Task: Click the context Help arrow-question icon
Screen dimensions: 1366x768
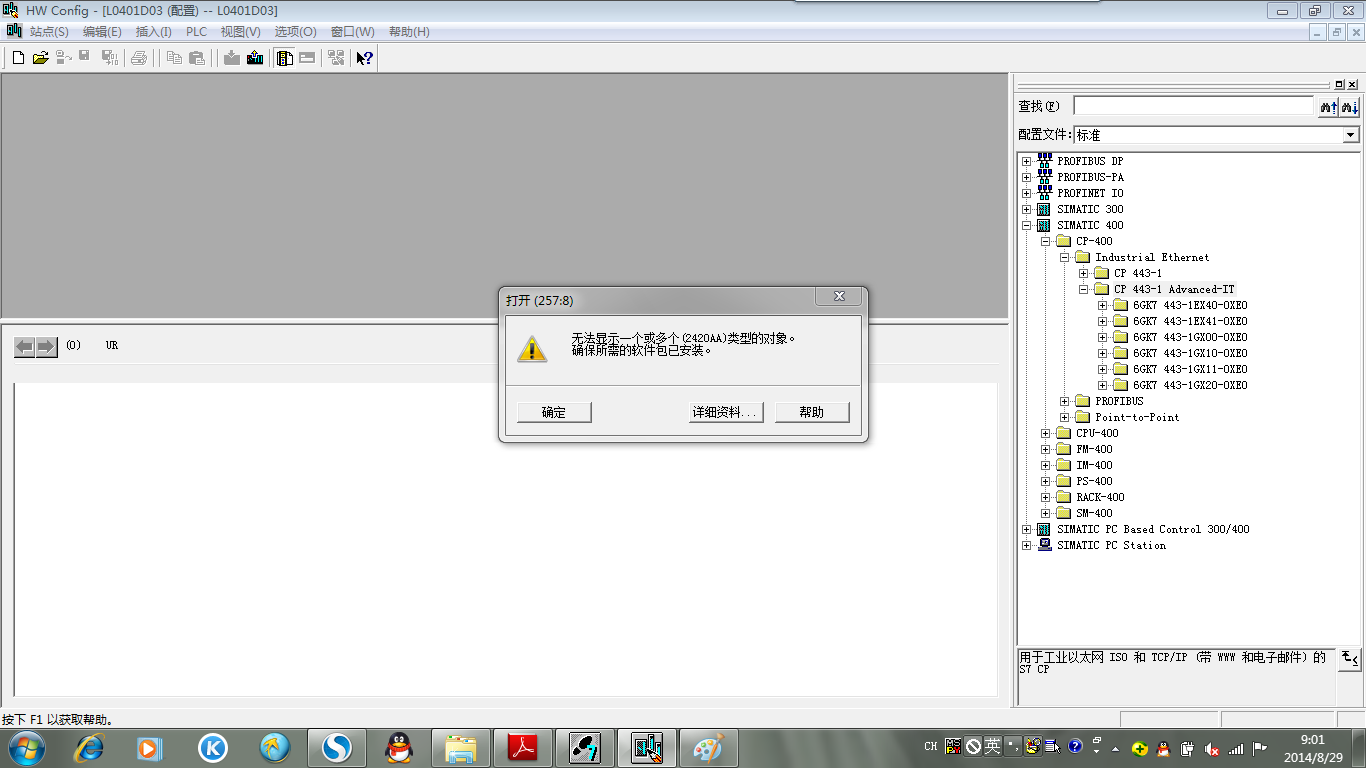Action: tap(365, 58)
